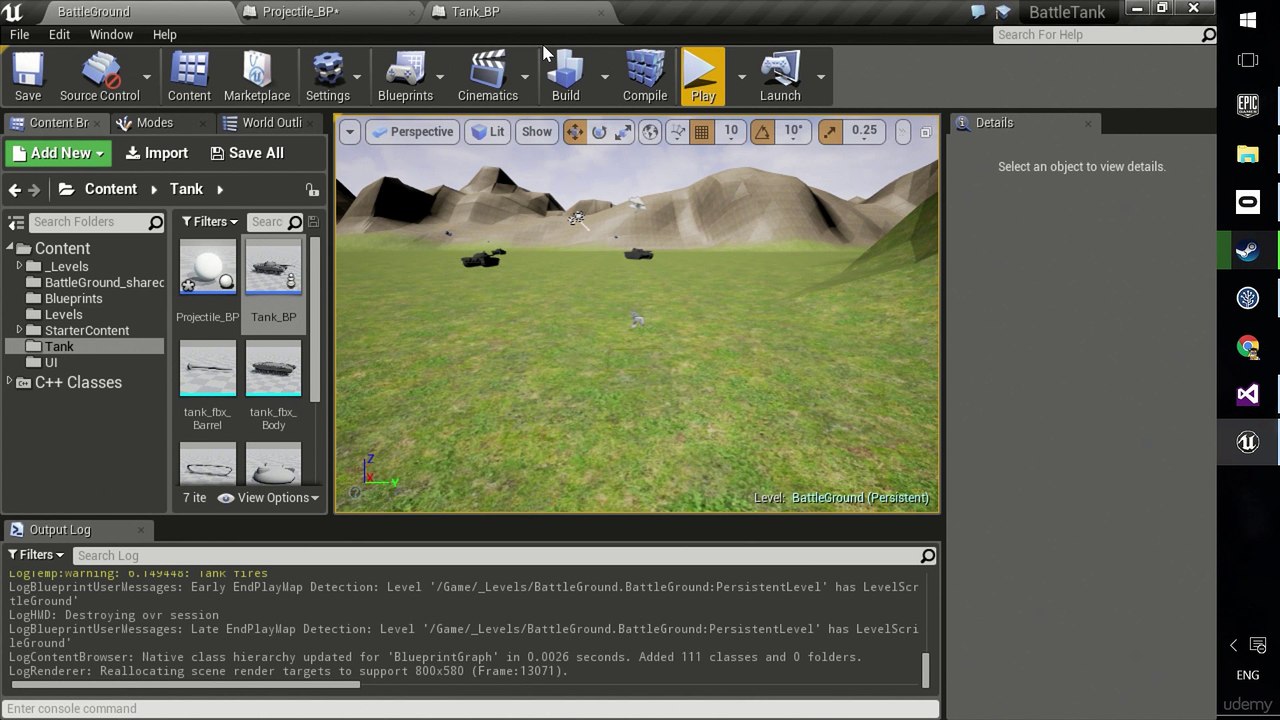Viewport: 1280px width, 720px height.
Task: Click the asset search field
Action: click(274, 222)
